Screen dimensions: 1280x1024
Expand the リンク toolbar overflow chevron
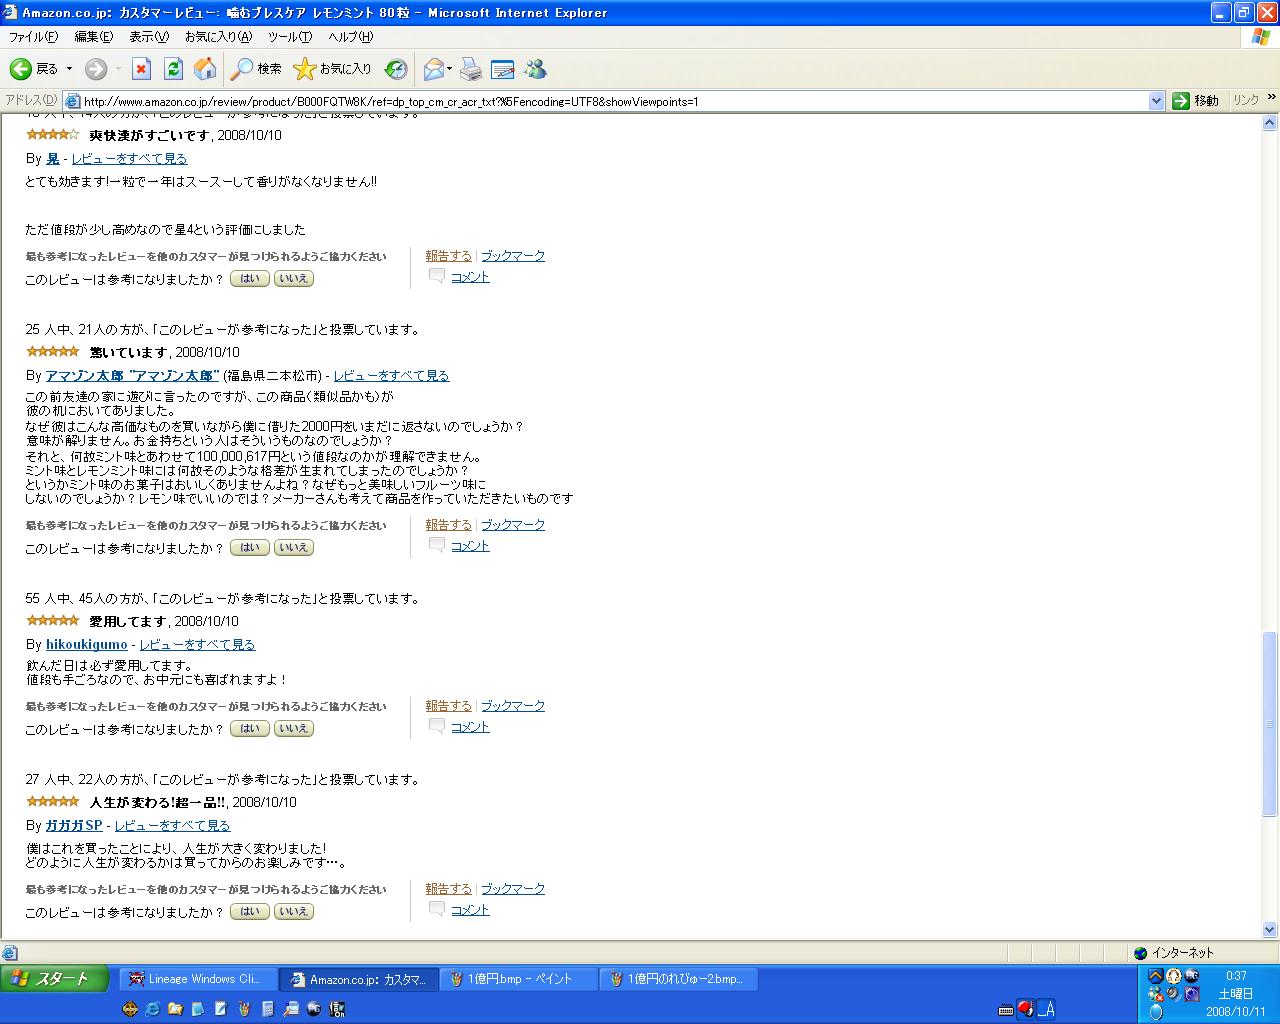[1271, 98]
